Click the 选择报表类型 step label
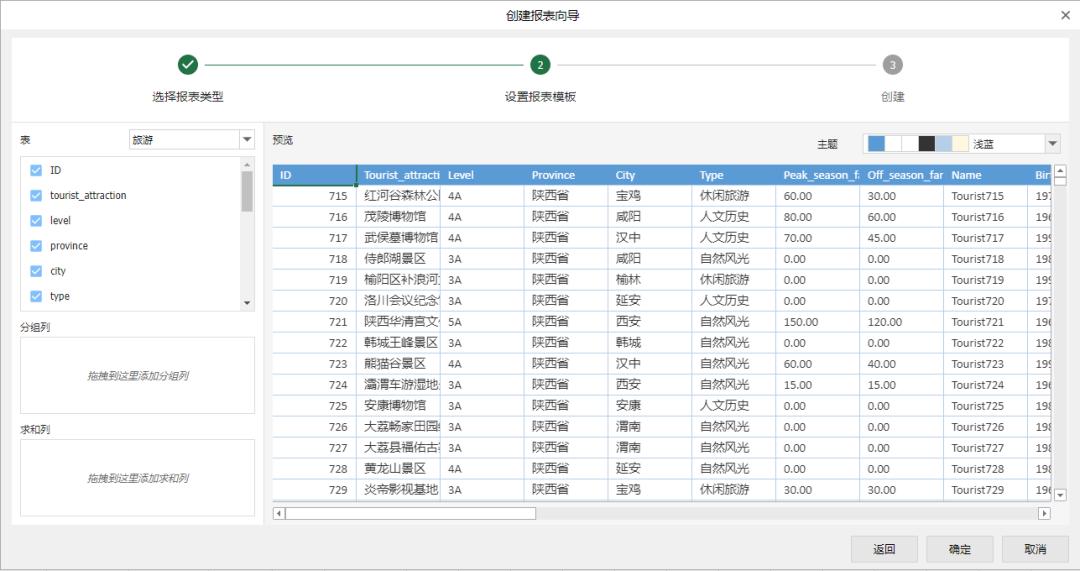 pos(188,97)
